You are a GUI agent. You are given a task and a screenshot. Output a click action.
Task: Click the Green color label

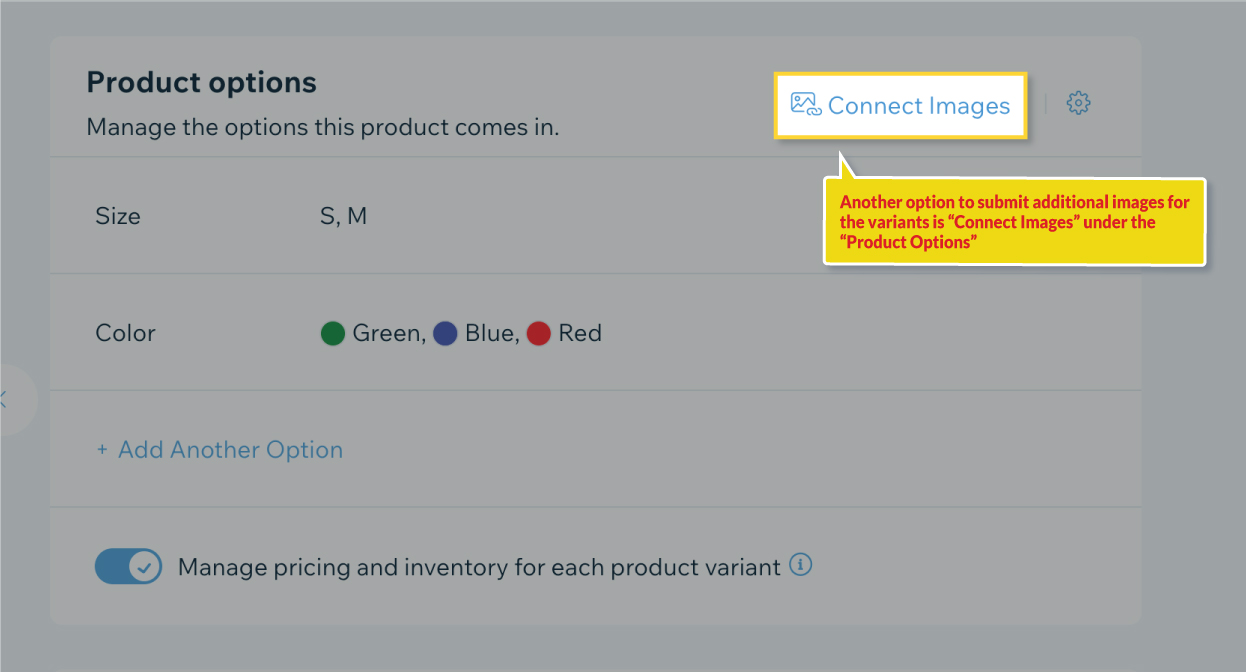389,333
